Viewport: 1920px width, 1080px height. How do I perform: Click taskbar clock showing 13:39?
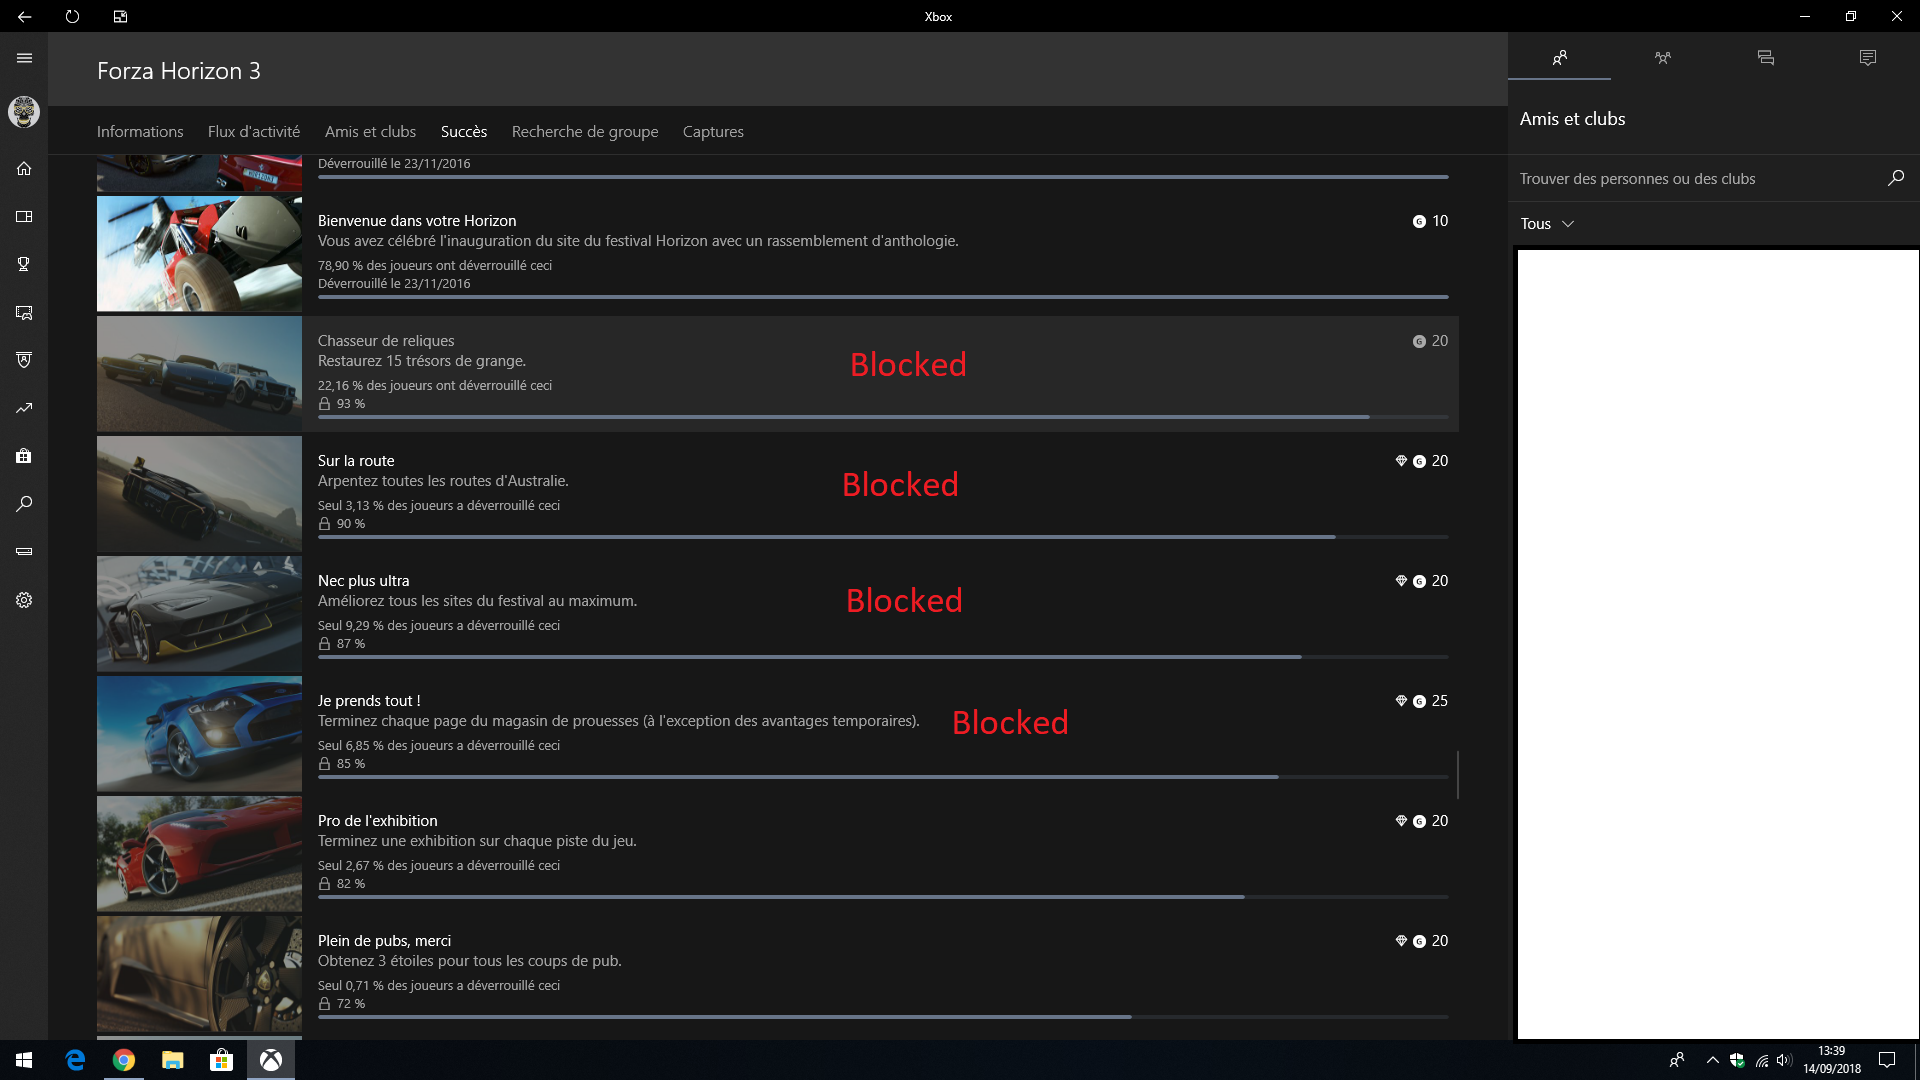[x=1832, y=1060]
